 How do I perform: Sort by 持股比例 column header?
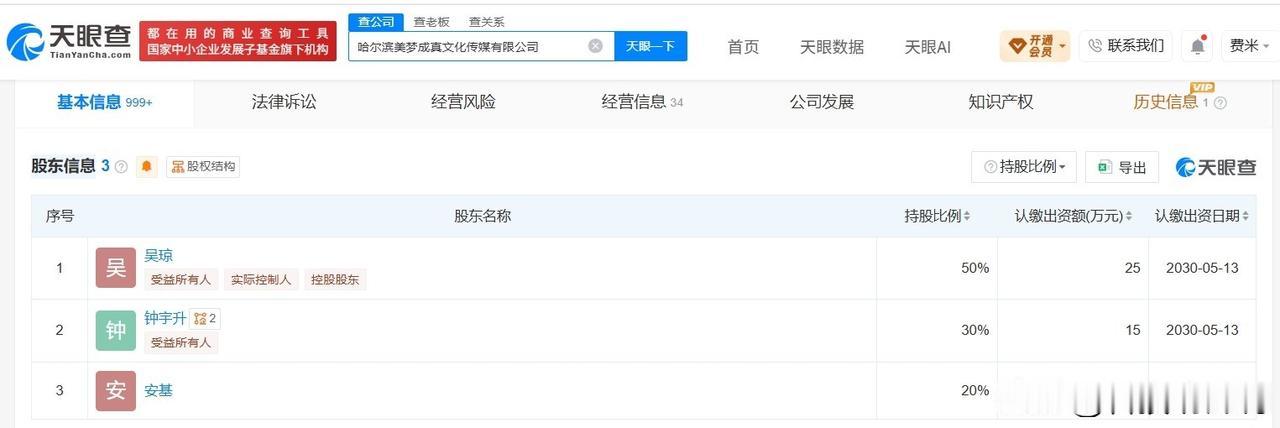click(937, 216)
